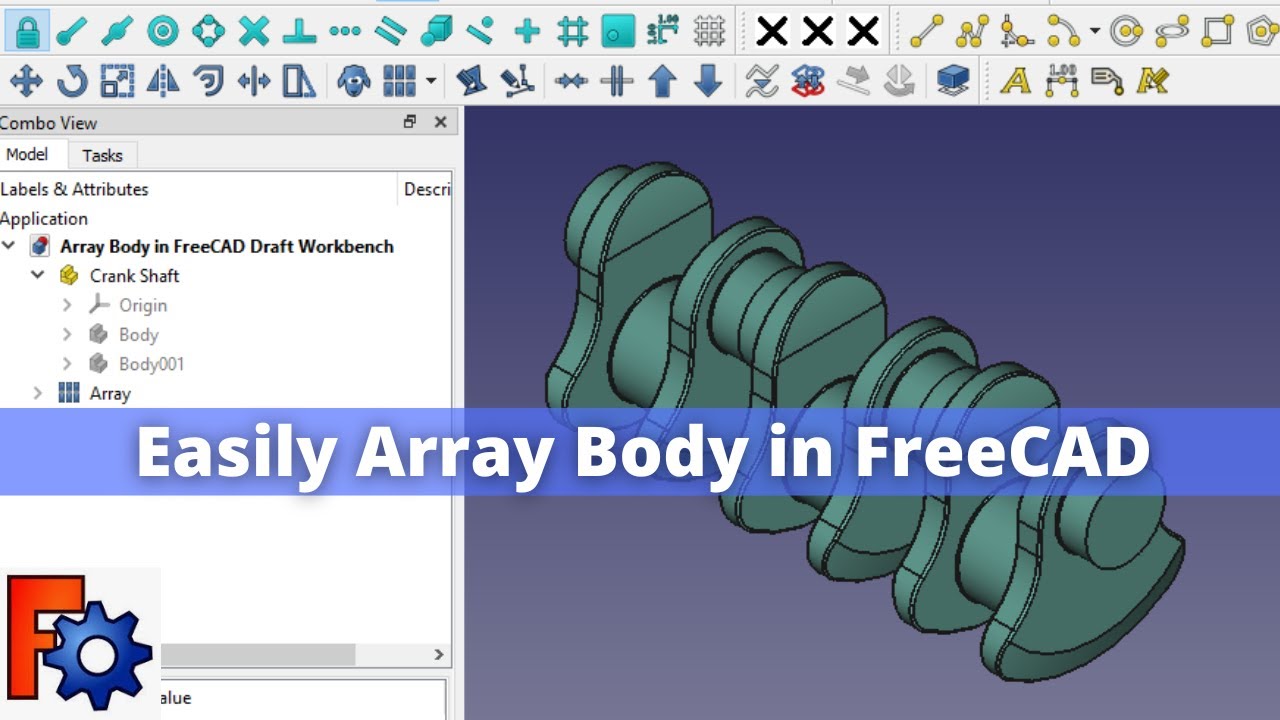Viewport: 1280px width, 720px height.
Task: Collapse the Crank Shaft node
Action: pyautogui.click(x=38, y=275)
